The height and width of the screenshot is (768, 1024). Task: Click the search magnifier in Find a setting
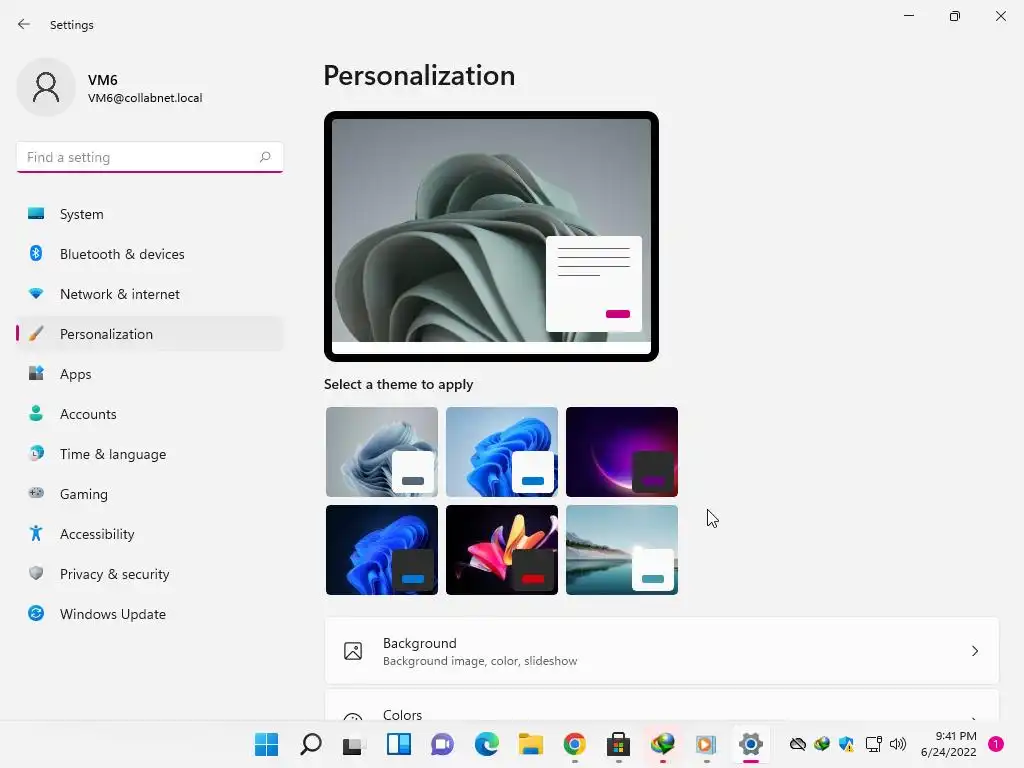point(264,157)
